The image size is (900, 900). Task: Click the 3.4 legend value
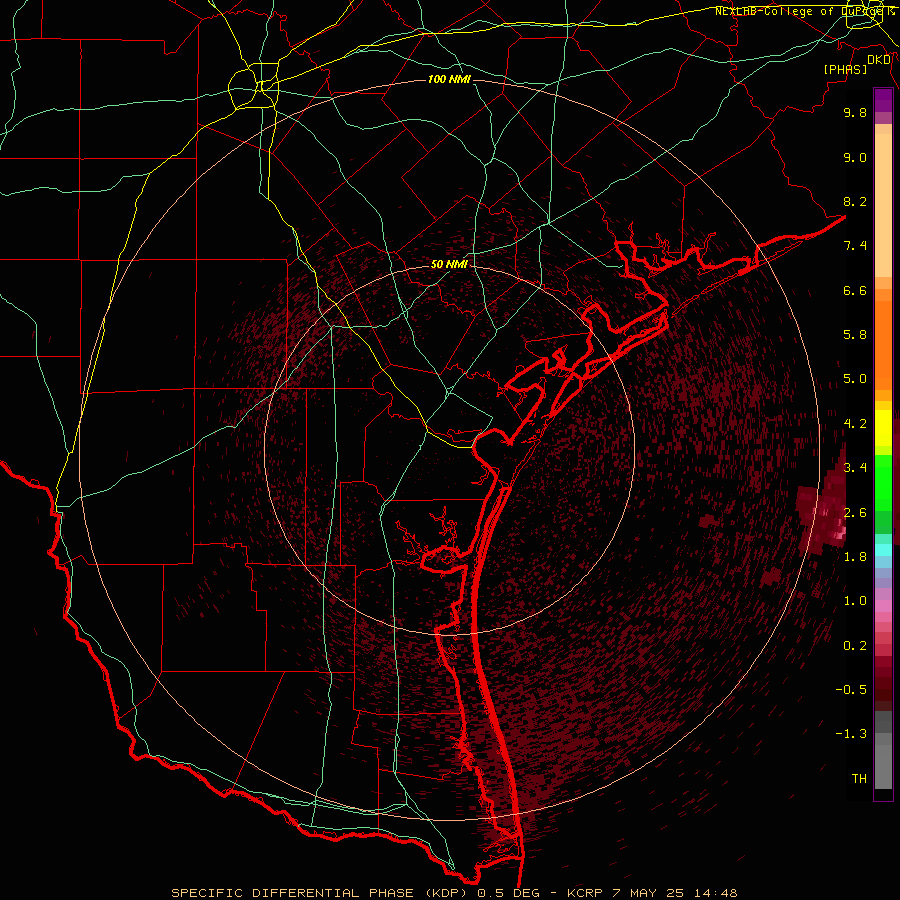tap(855, 468)
